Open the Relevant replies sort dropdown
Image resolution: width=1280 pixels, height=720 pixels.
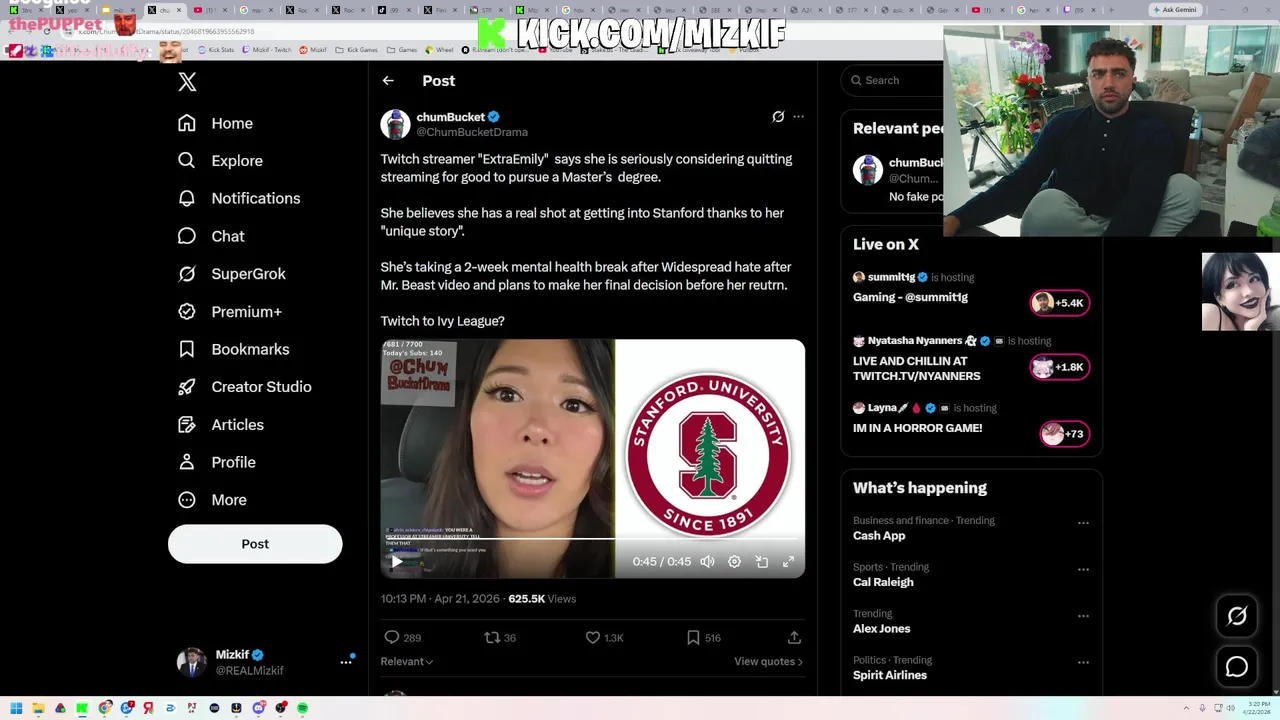pyautogui.click(x=407, y=662)
